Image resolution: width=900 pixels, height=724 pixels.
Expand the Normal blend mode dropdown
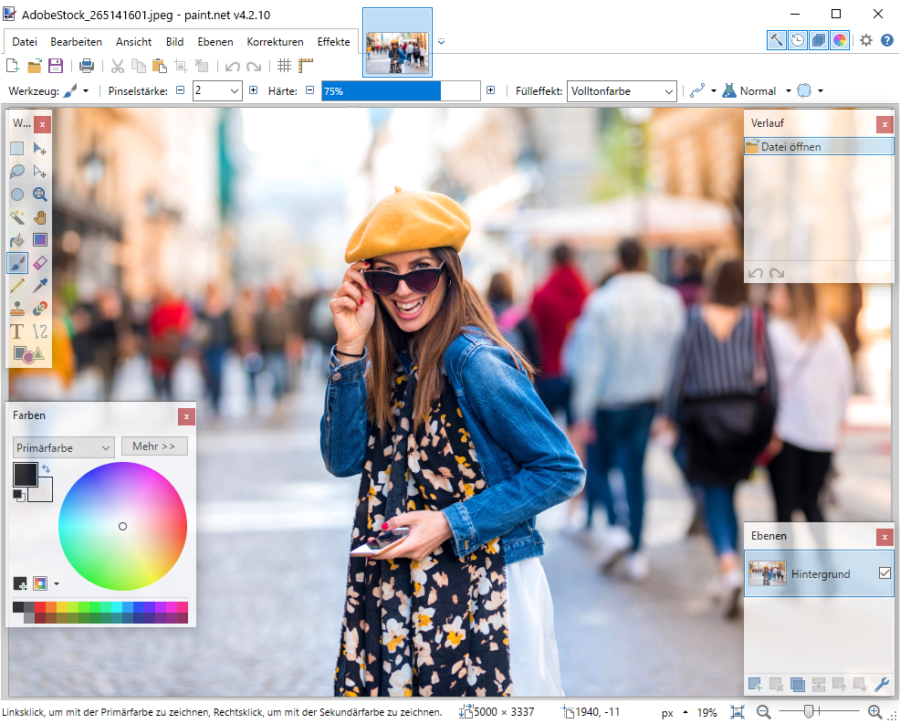(x=786, y=90)
